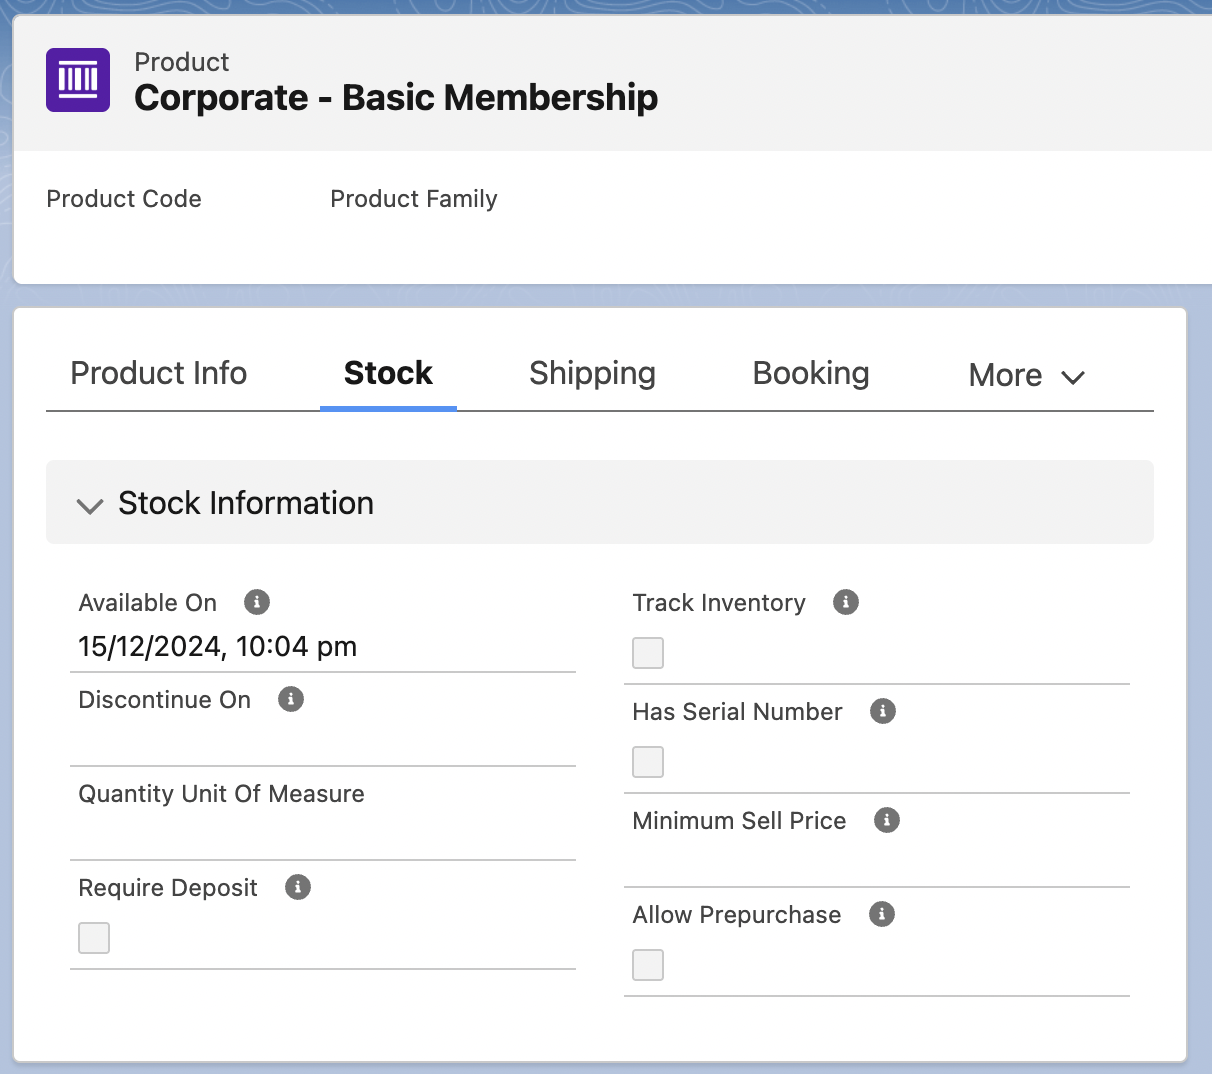Viewport: 1212px width, 1074px height.
Task: Click the Available On date value
Action: coord(218,647)
